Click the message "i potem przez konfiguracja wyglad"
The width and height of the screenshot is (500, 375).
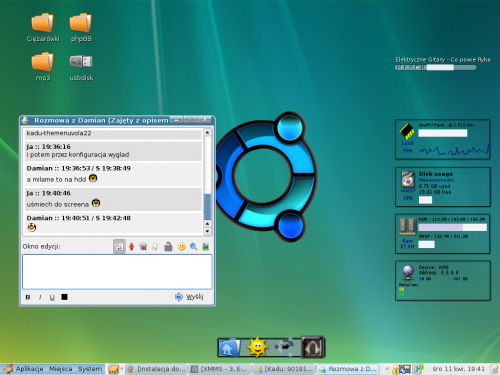tap(78, 155)
